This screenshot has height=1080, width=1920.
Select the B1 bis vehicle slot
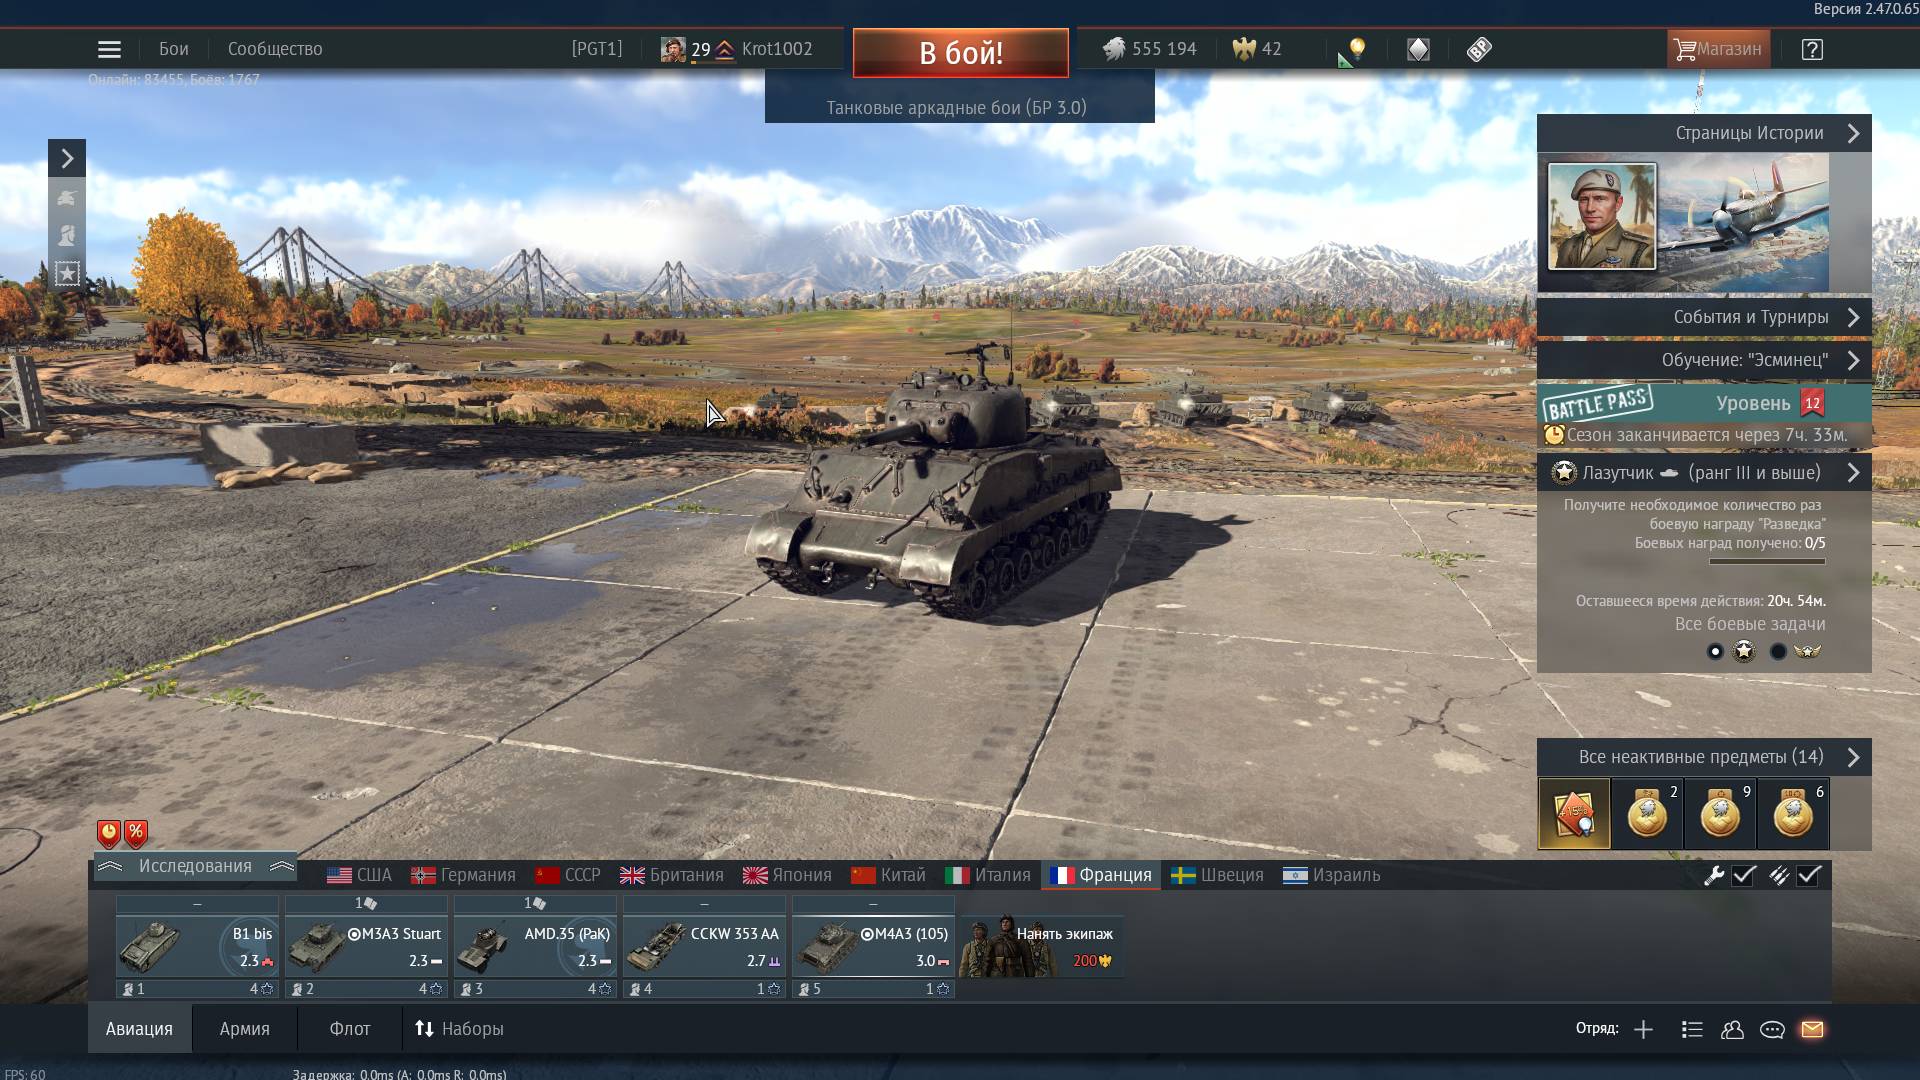point(197,946)
